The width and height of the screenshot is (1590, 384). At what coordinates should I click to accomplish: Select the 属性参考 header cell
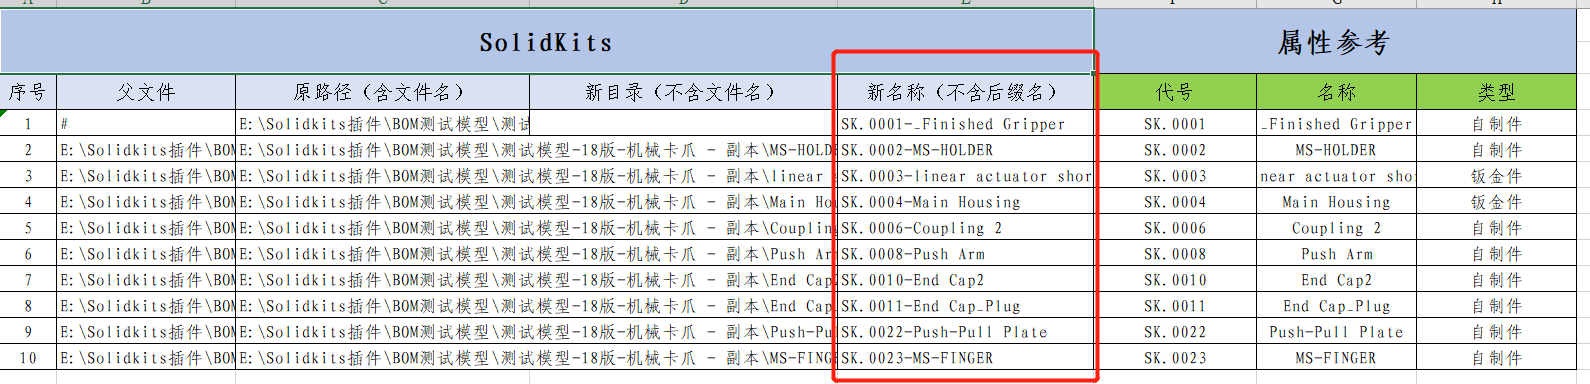pos(1335,42)
